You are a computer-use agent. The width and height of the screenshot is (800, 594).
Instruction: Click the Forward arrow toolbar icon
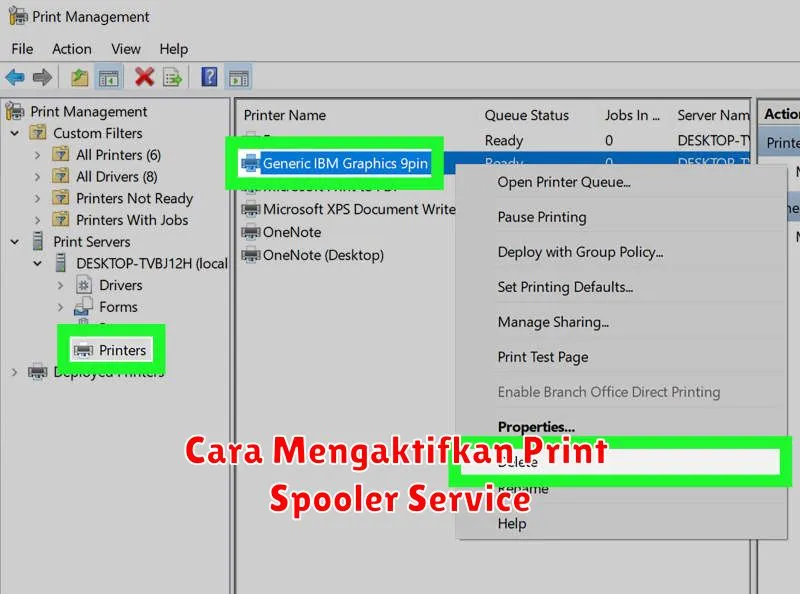coord(42,78)
